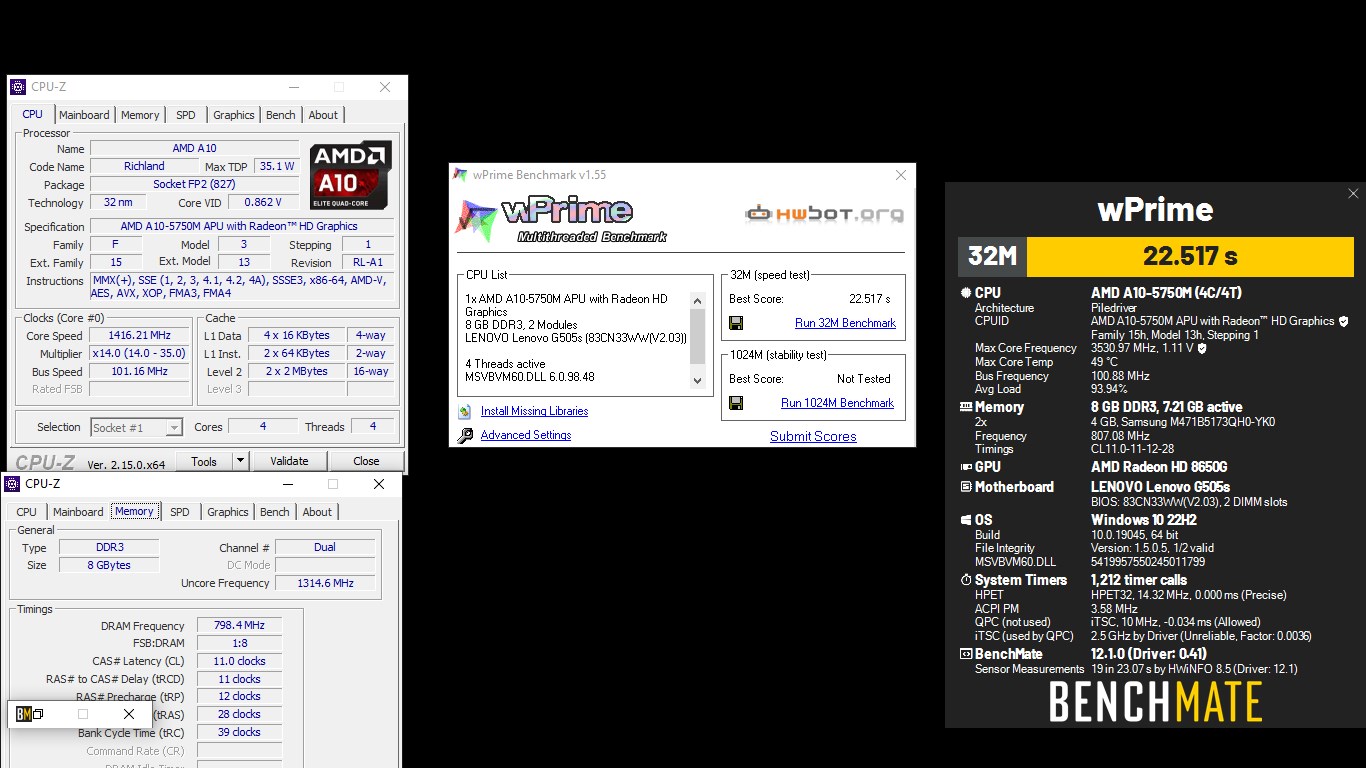Screen dimensions: 1366x768
Task: Click the Uncore Frequency 1314.6 MHz field
Action: click(326, 583)
